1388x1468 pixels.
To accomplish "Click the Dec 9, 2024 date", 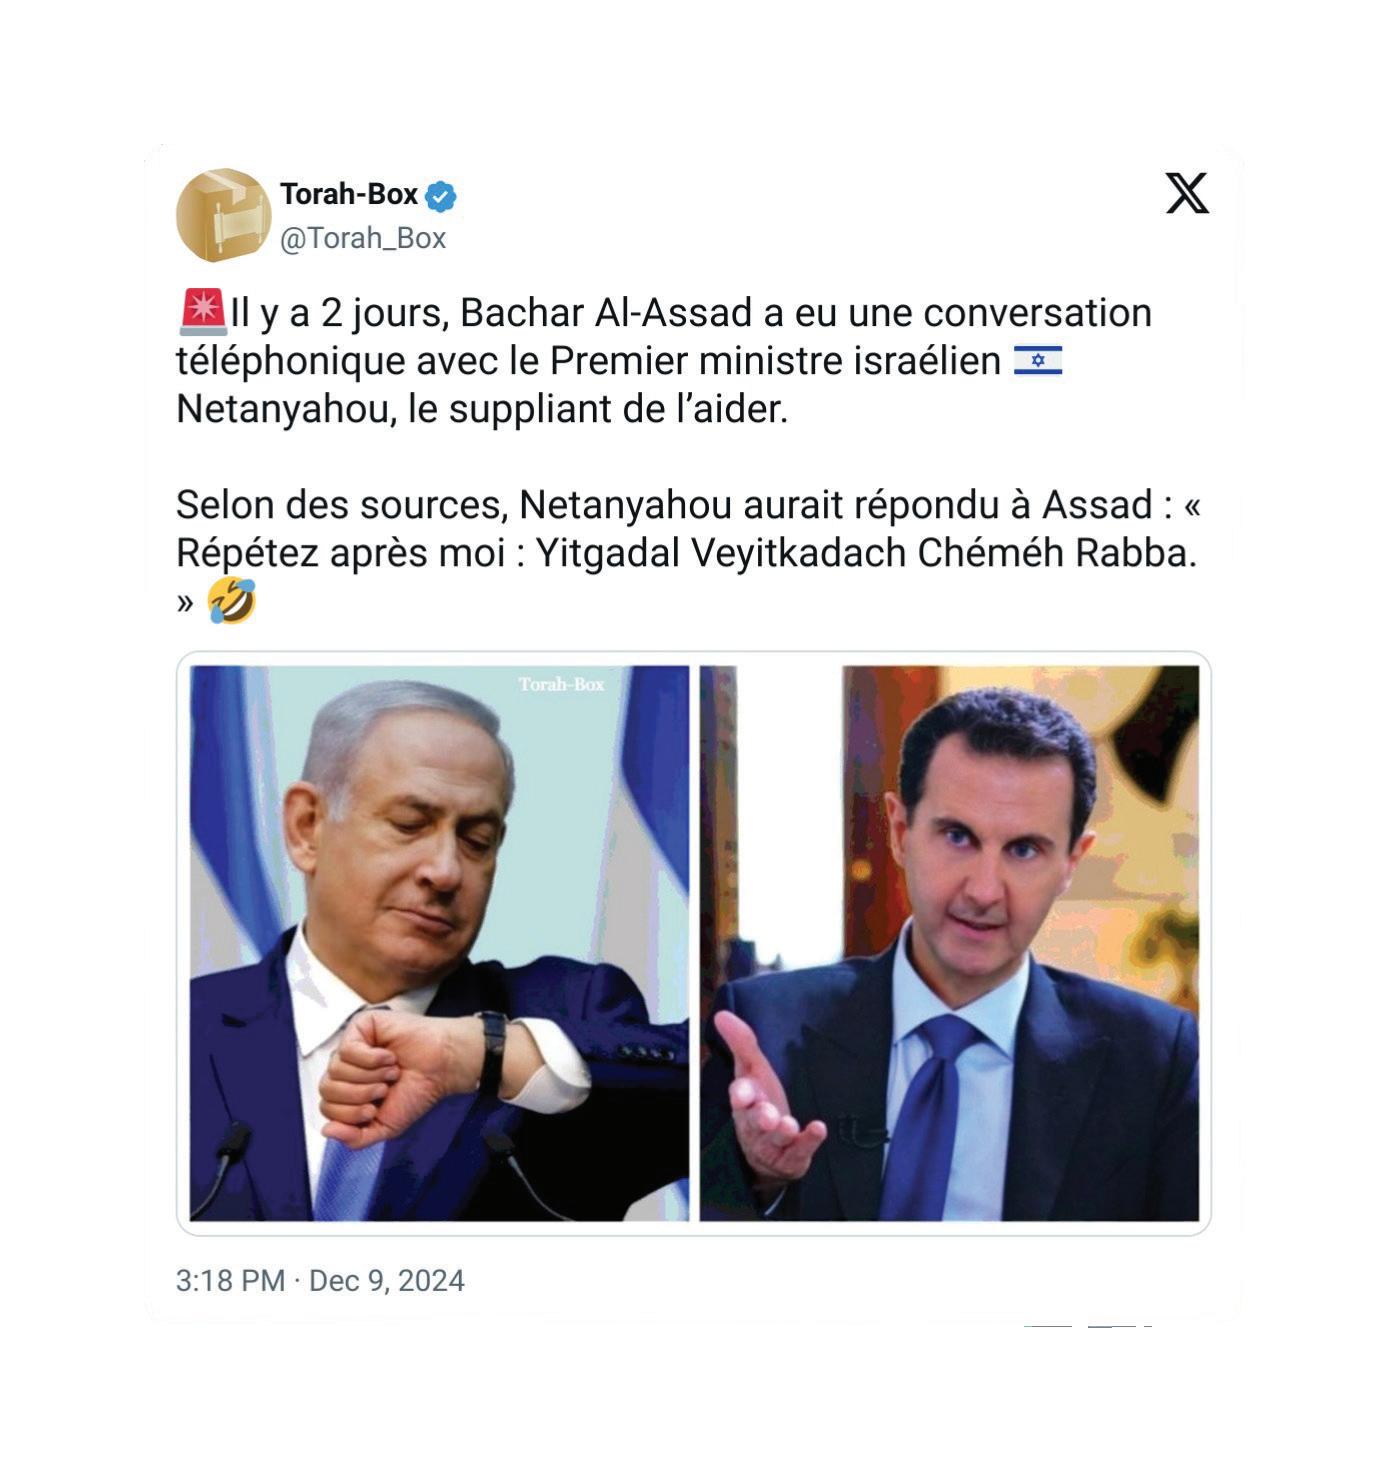I will tap(387, 1281).
